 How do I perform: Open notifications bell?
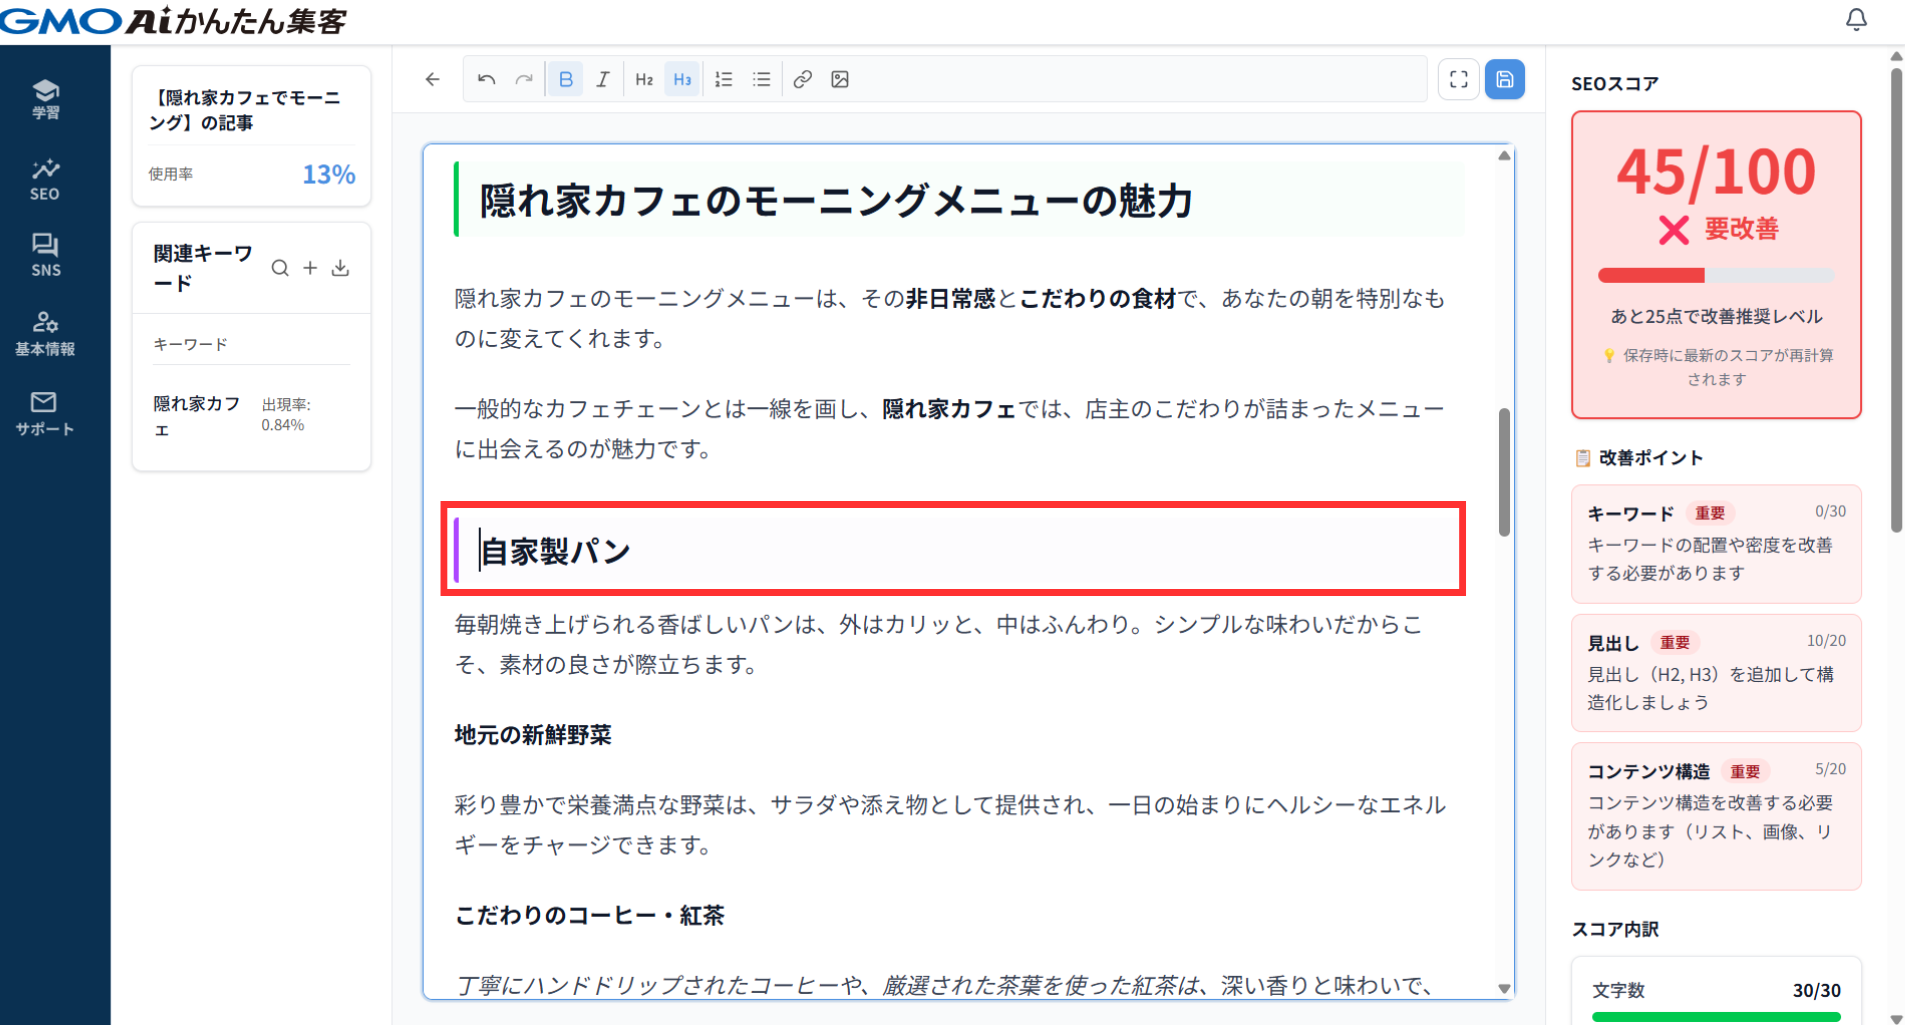point(1856,20)
